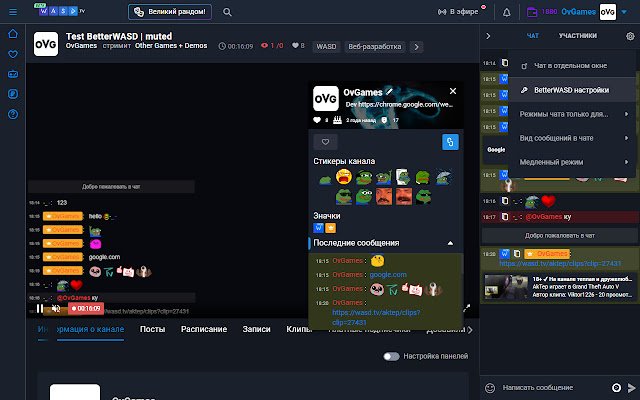This screenshot has width=640, height=400.
Task: Click the OvG channel avatar by title
Action: coord(46,44)
